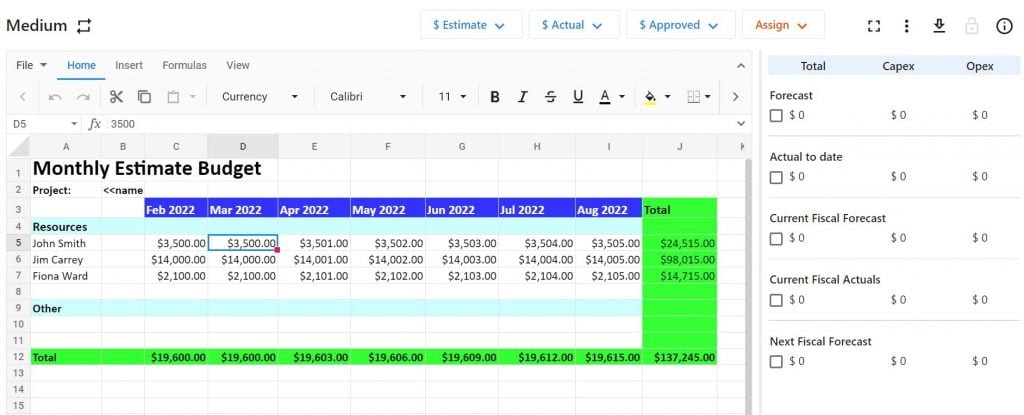Open the File menu
The height and width of the screenshot is (415, 1024).
[x=31, y=65]
